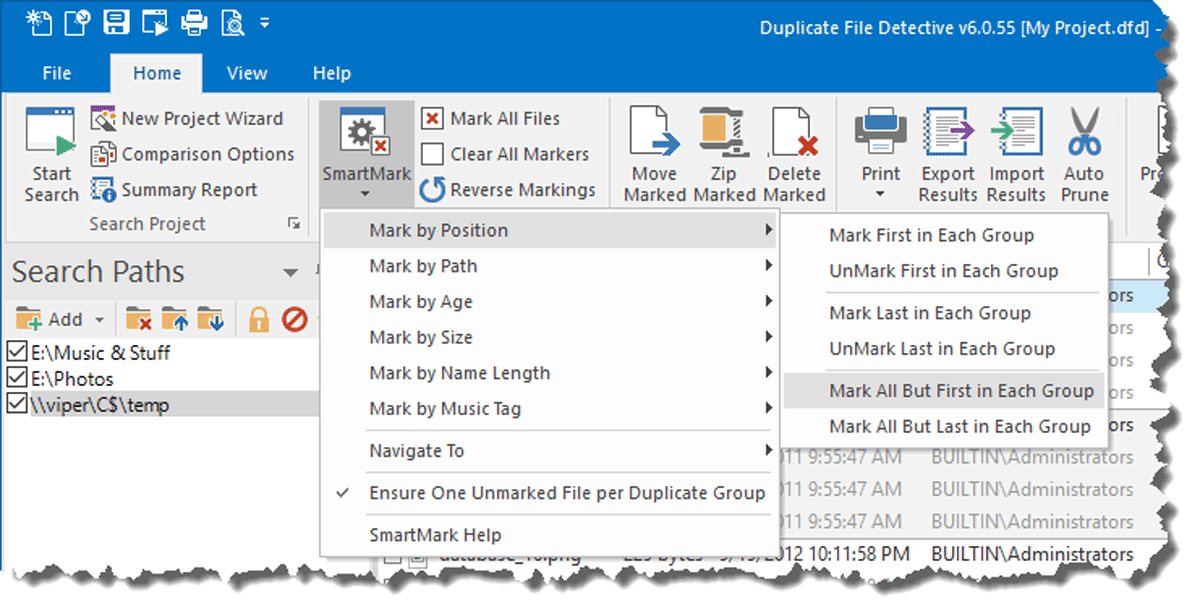Click Mark All Files
This screenshot has height=611, width=1200.
click(x=490, y=119)
